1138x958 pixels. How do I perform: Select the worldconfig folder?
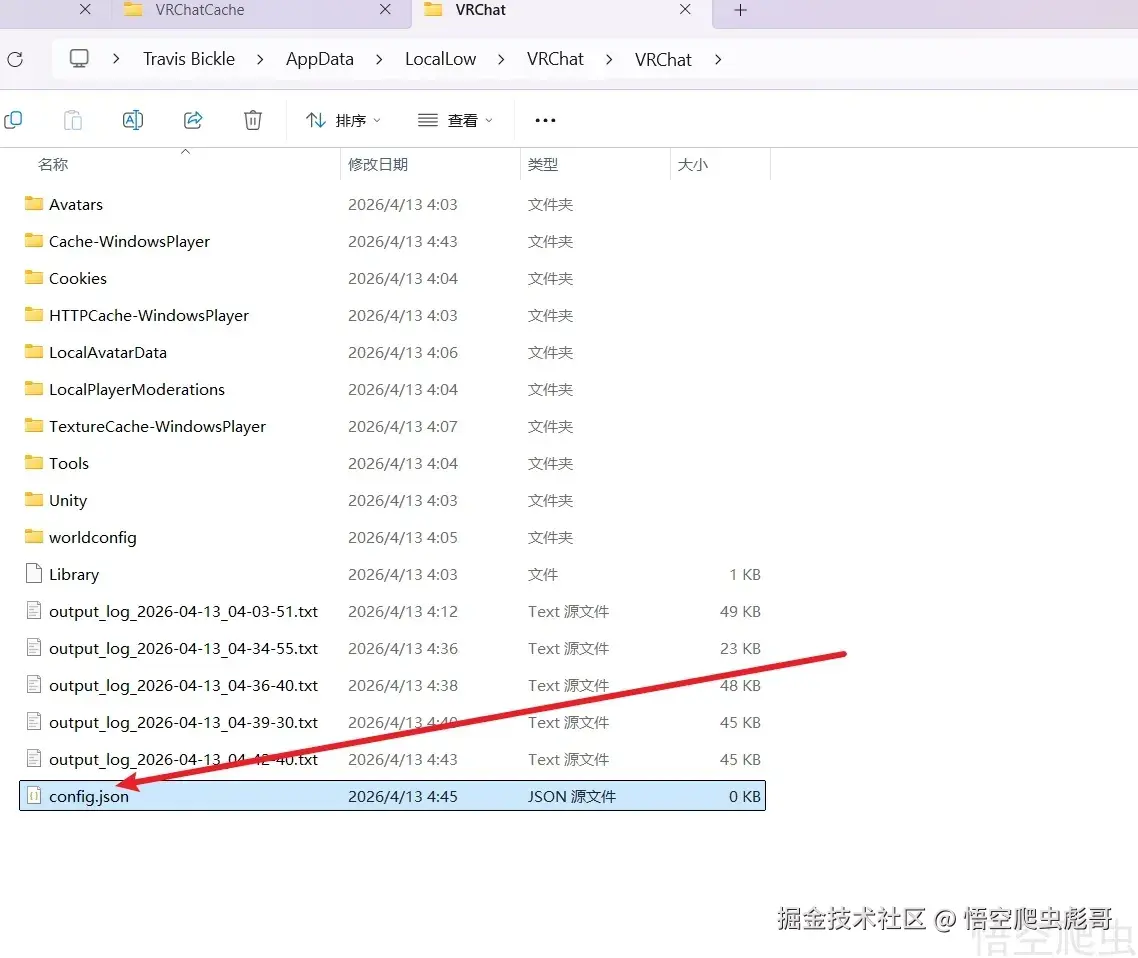(x=392, y=538)
